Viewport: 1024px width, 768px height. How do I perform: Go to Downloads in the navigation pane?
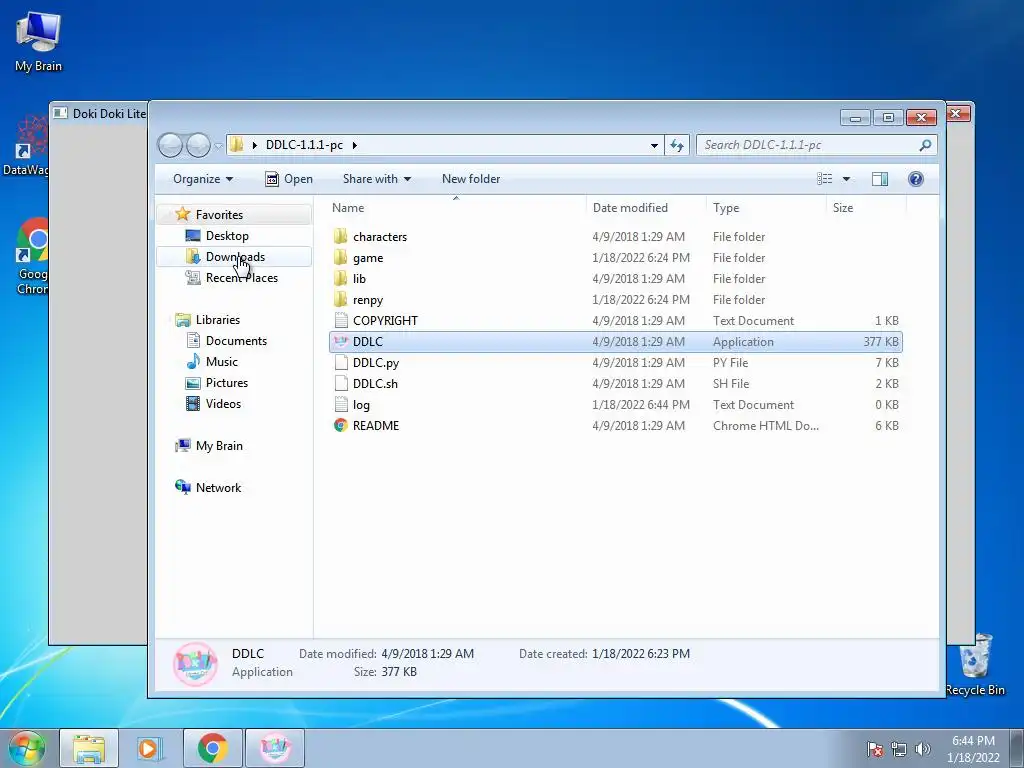(235, 257)
